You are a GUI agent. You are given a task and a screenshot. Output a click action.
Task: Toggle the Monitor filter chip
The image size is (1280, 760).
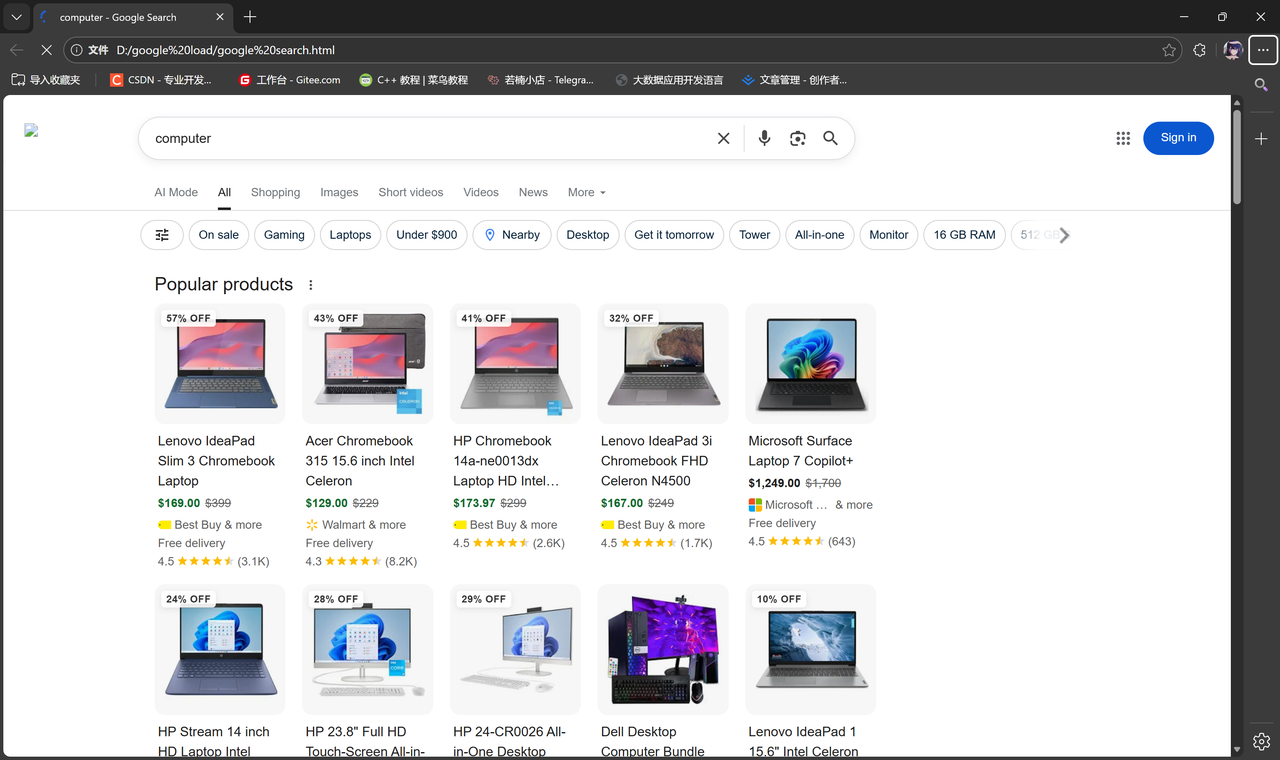pos(889,235)
